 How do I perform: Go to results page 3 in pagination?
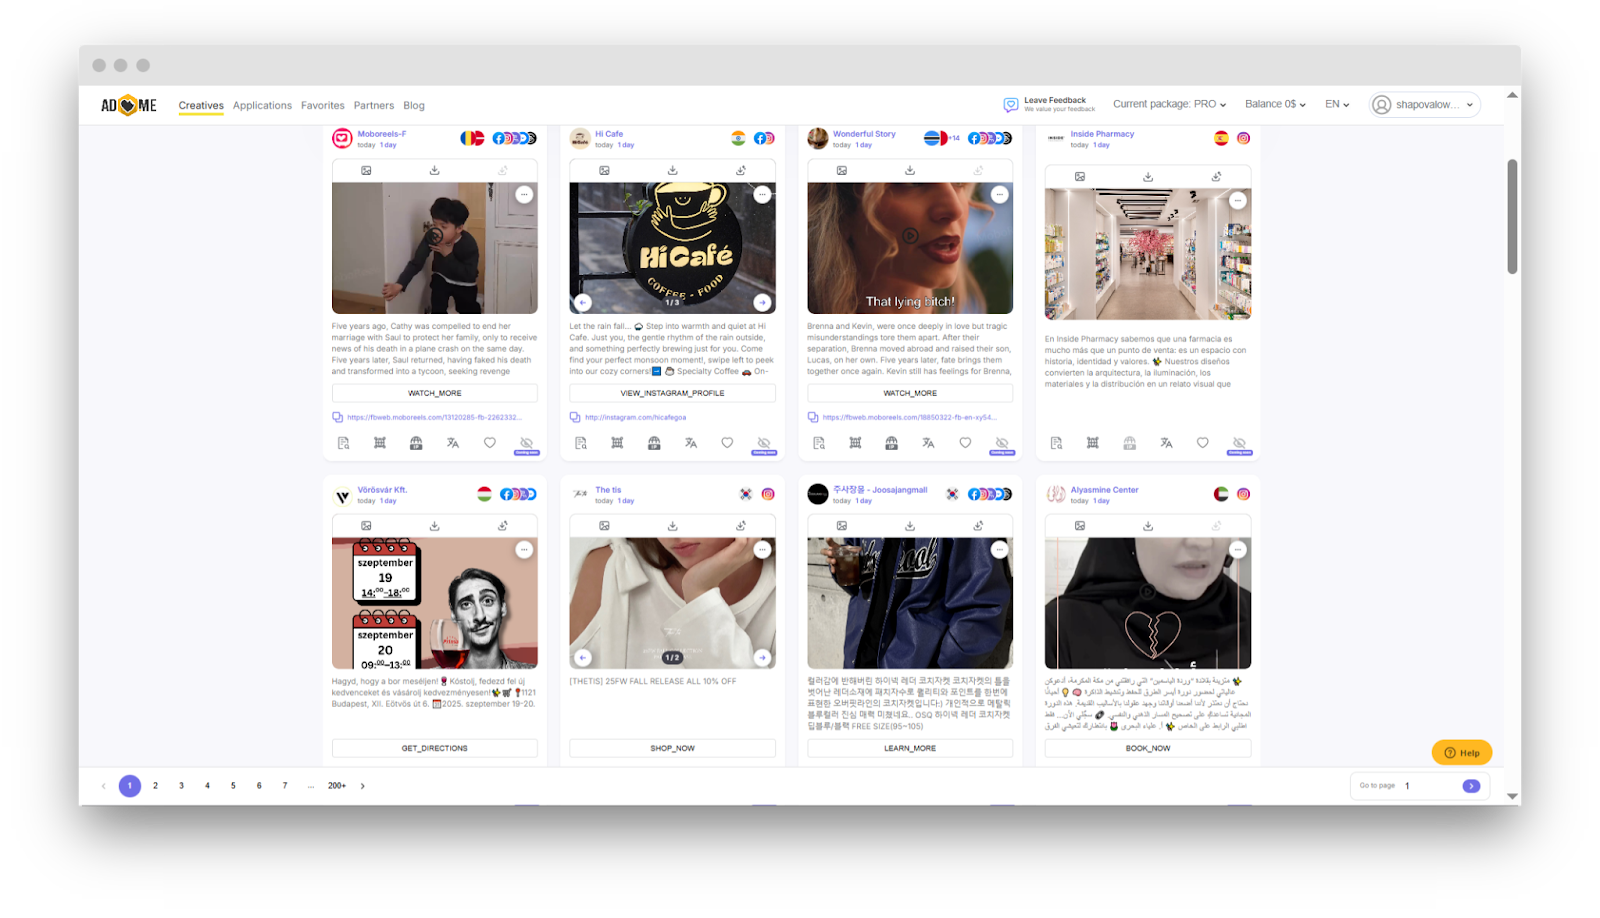coord(181,786)
